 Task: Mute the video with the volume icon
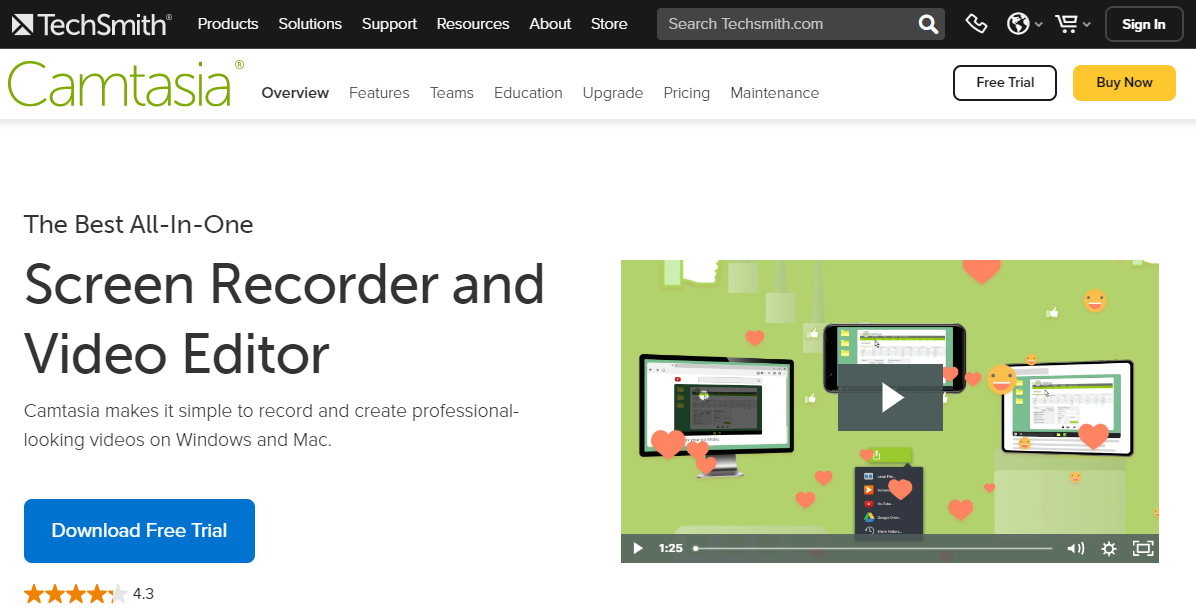pyautogui.click(x=1075, y=548)
